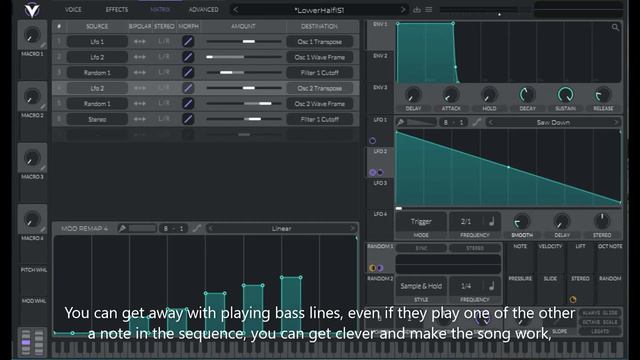Switch to the VOICE tab
Screen dimensions: 640x360
coord(73,9)
